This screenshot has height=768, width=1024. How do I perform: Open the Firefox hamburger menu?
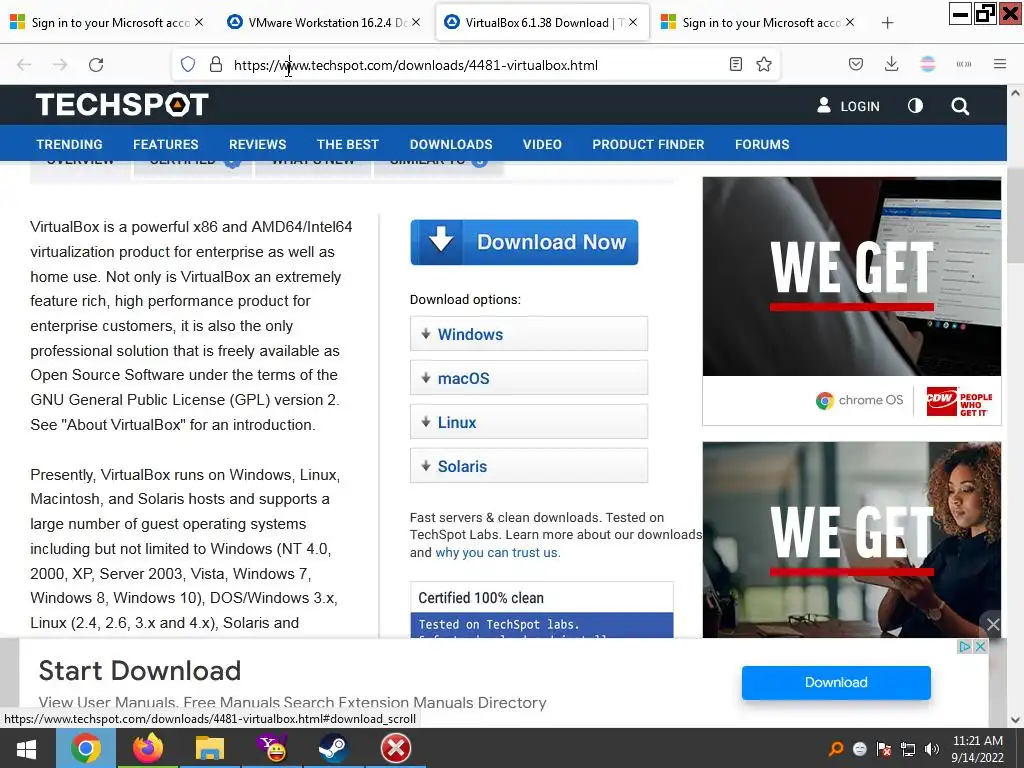1000,64
